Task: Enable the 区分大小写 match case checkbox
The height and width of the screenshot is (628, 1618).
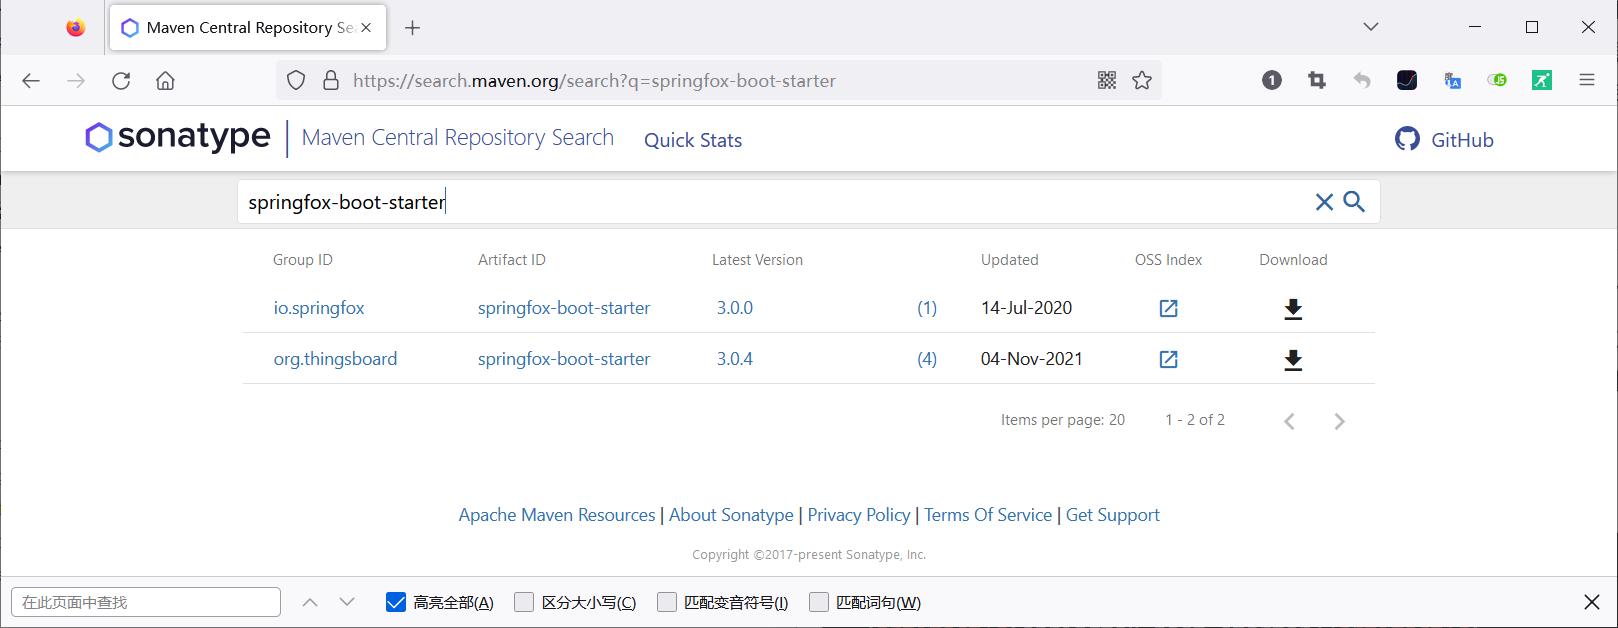Action: tap(524, 602)
